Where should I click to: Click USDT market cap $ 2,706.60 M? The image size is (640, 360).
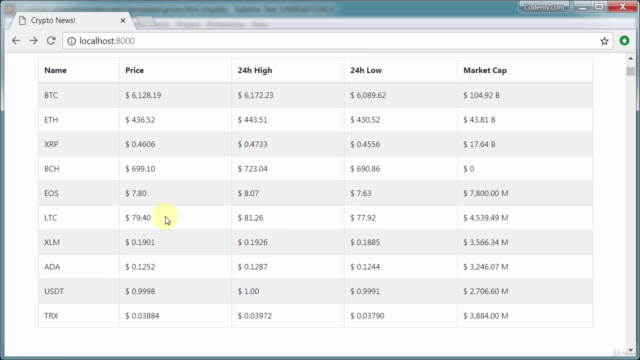click(x=486, y=291)
